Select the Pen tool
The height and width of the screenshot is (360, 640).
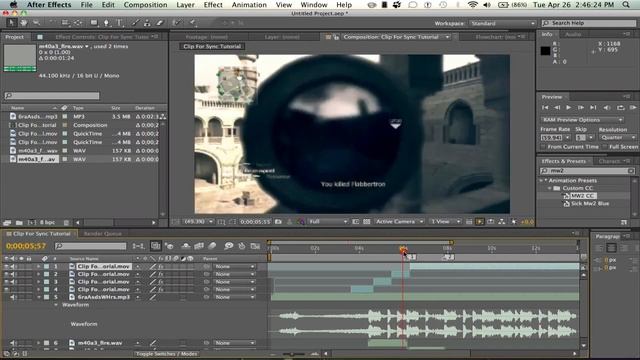(x=107, y=23)
